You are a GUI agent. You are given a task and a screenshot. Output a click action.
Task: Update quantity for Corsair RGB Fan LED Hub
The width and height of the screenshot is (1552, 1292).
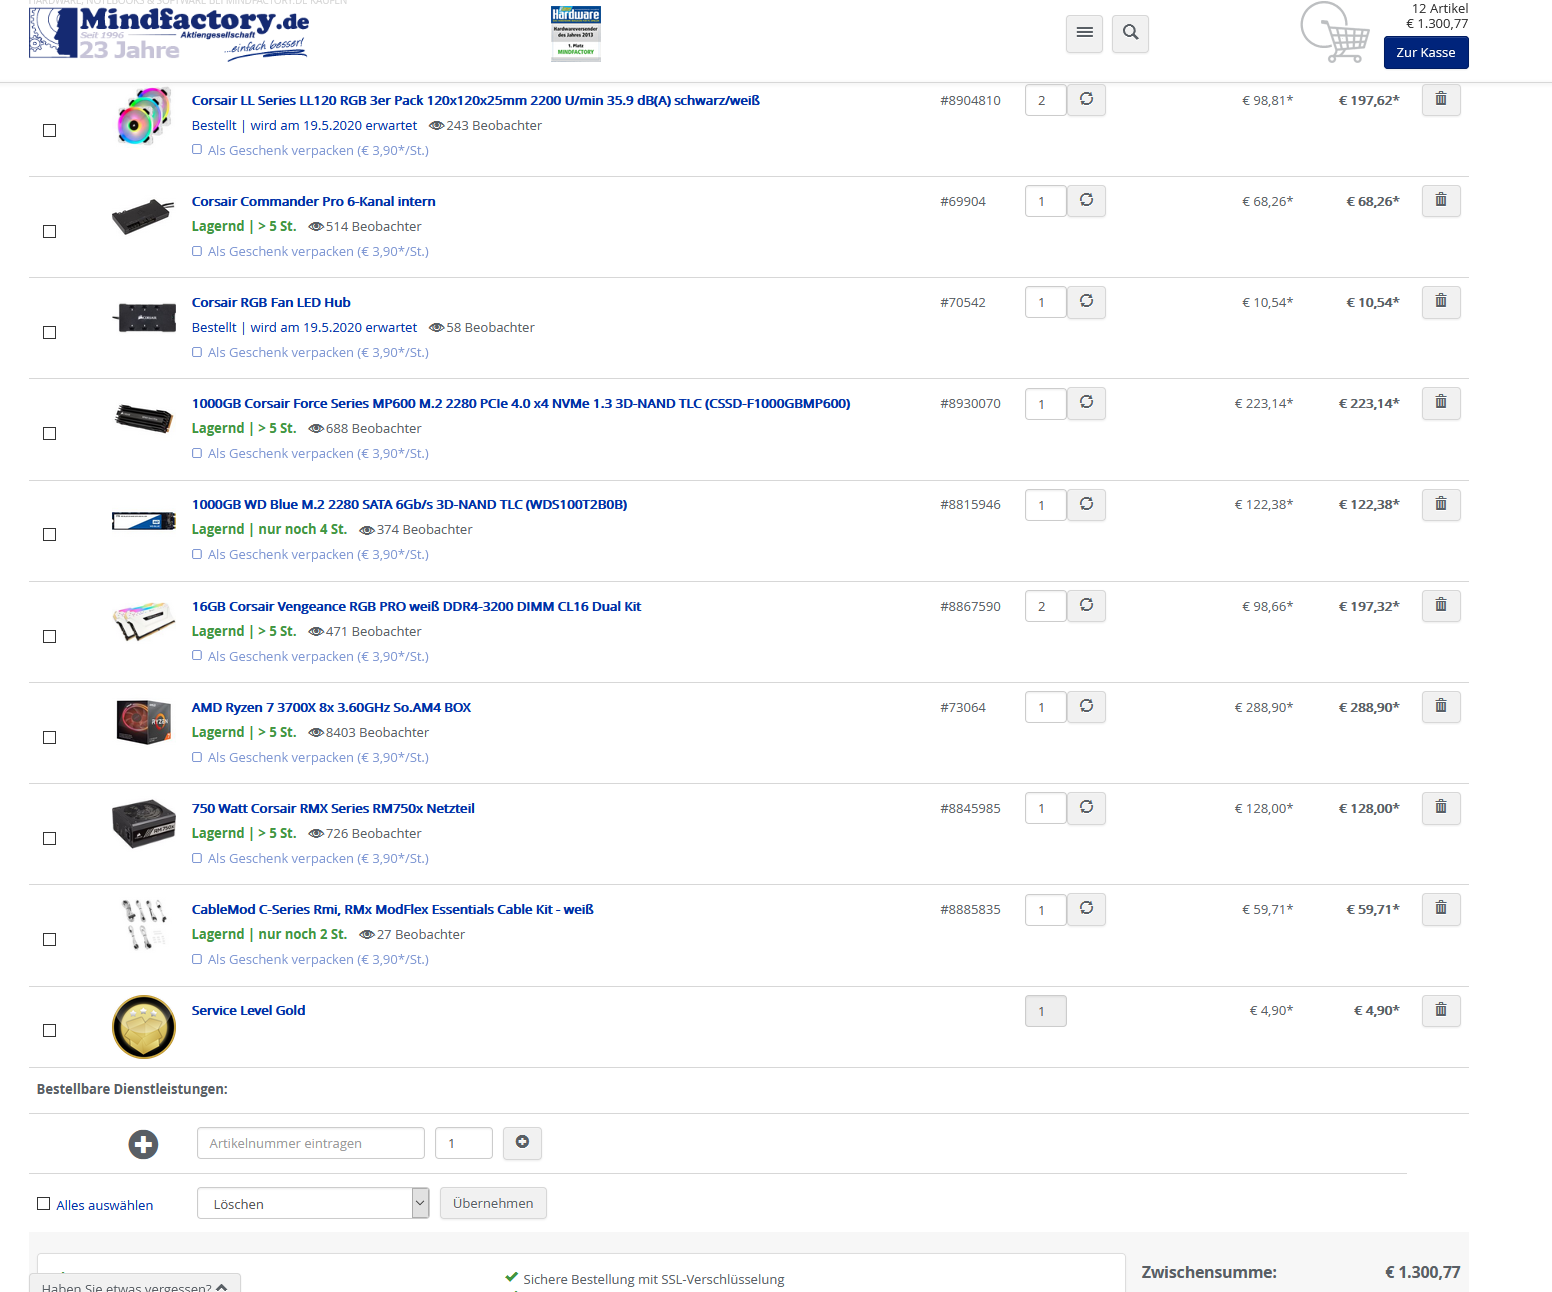(x=1086, y=302)
